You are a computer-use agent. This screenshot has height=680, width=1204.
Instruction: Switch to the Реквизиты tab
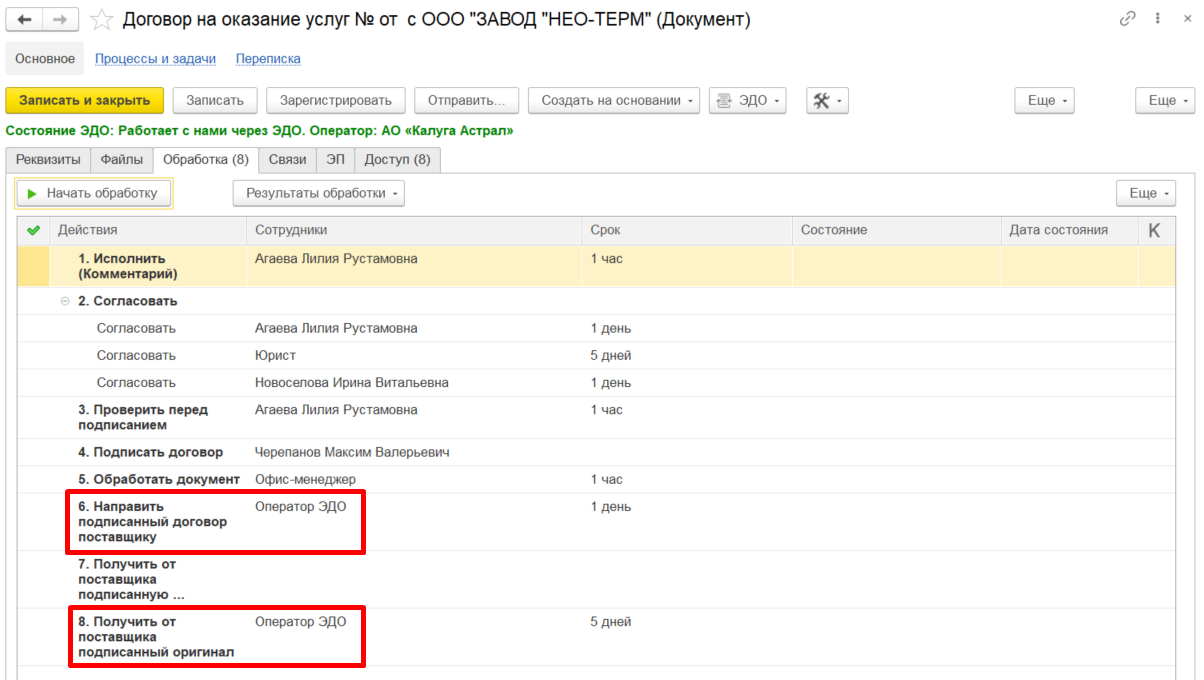point(48,159)
